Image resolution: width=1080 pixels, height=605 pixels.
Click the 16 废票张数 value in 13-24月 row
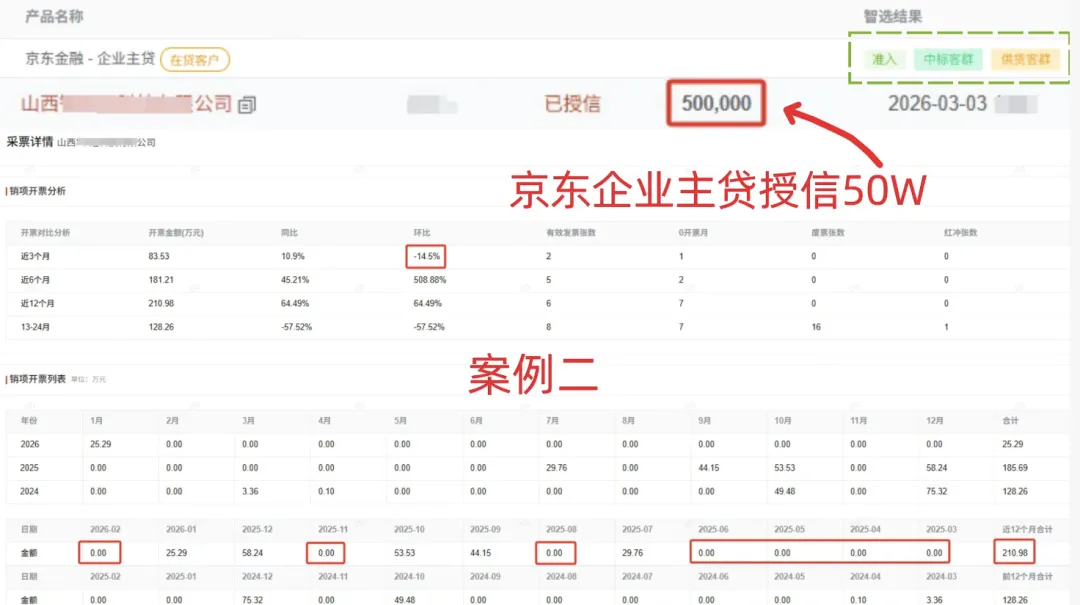[816, 327]
